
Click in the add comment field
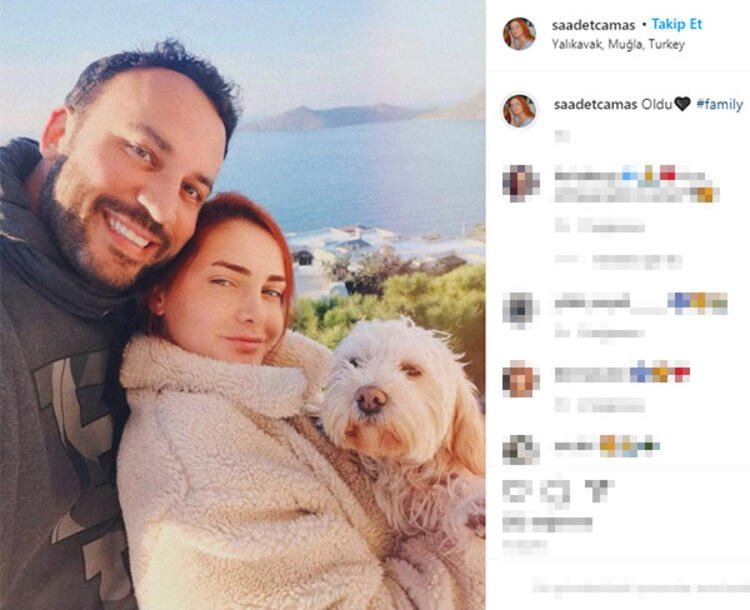coord(640,588)
